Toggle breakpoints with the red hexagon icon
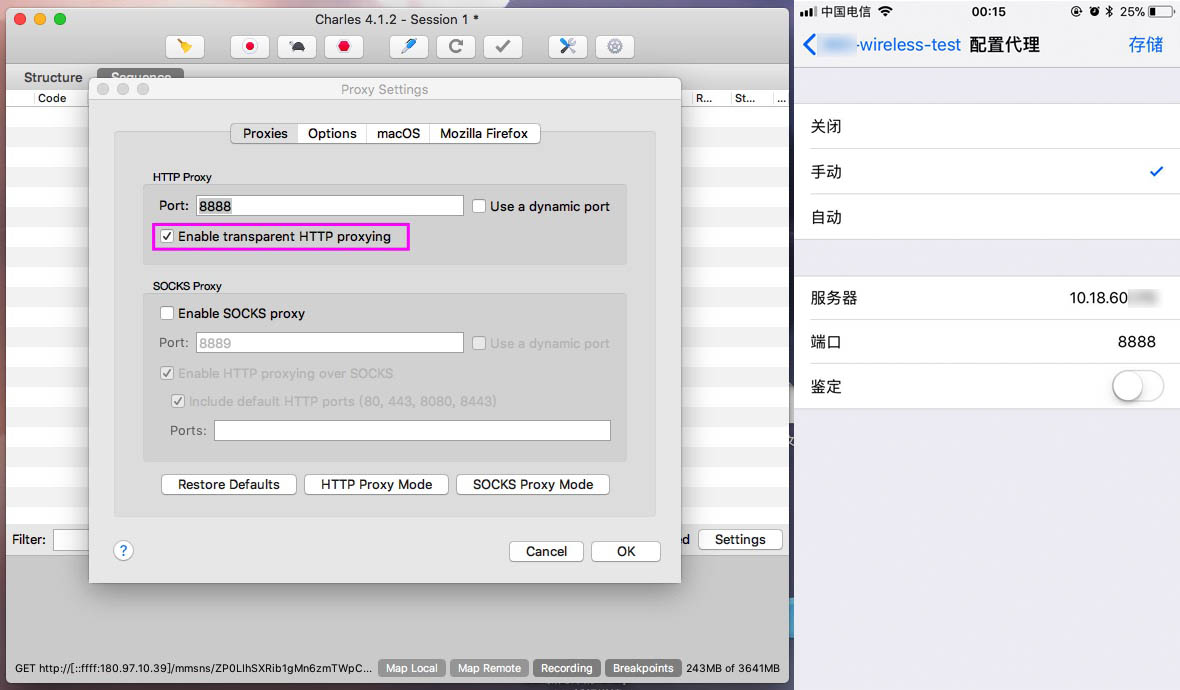Viewport: 1180px width, 690px height. tap(344, 47)
